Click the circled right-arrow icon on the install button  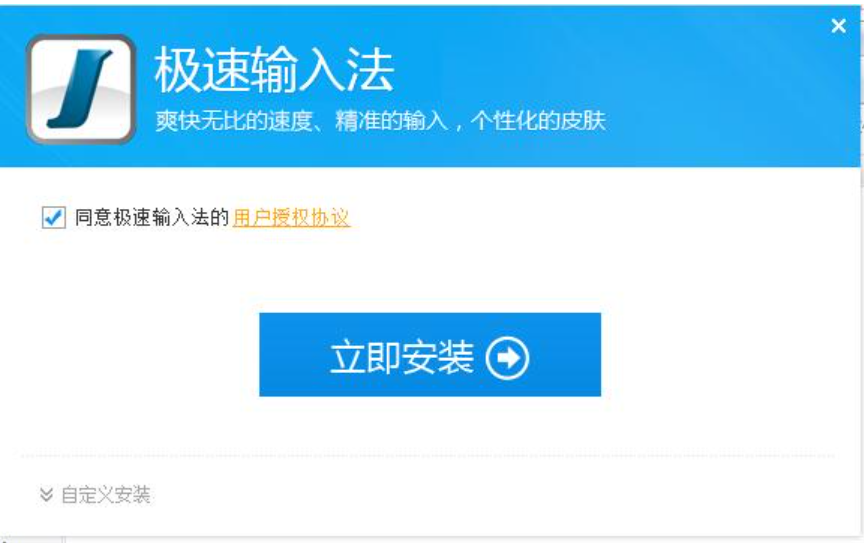(506, 358)
